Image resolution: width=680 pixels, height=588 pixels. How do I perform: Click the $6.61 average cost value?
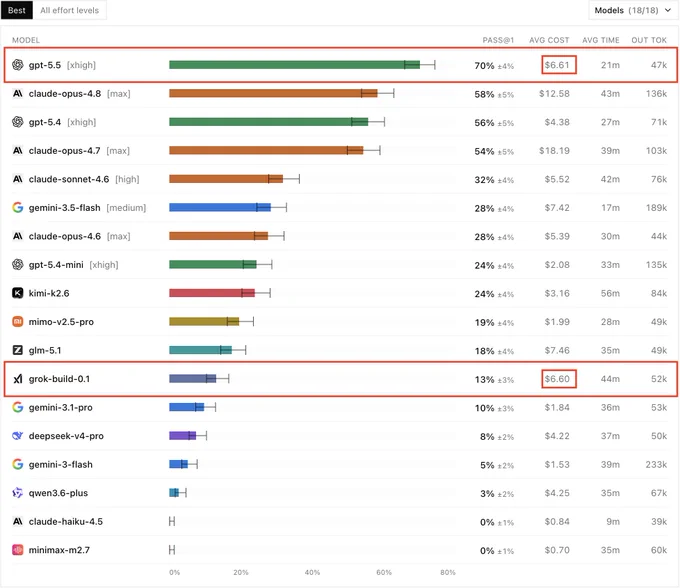557,65
